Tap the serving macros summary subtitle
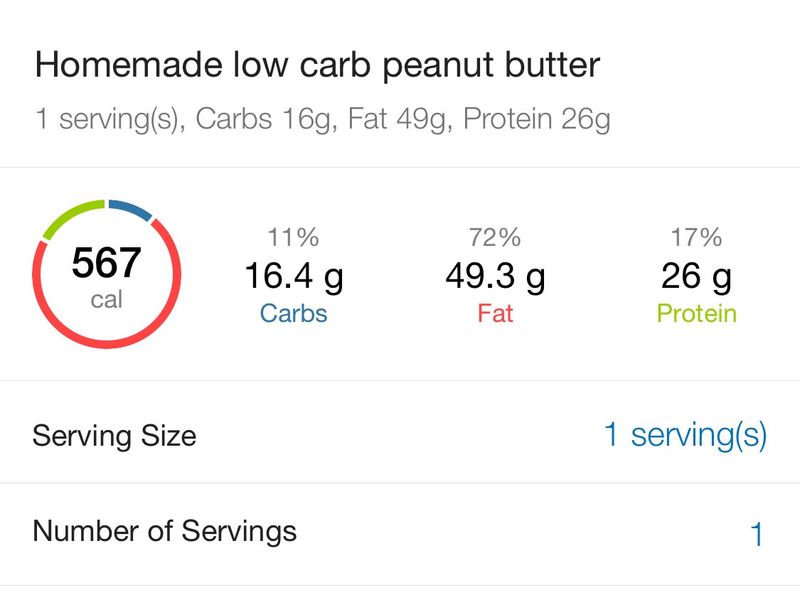 [322, 119]
